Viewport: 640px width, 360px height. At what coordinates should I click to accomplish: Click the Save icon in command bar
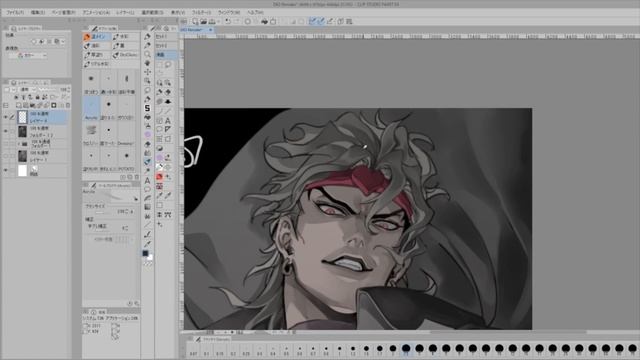212,21
